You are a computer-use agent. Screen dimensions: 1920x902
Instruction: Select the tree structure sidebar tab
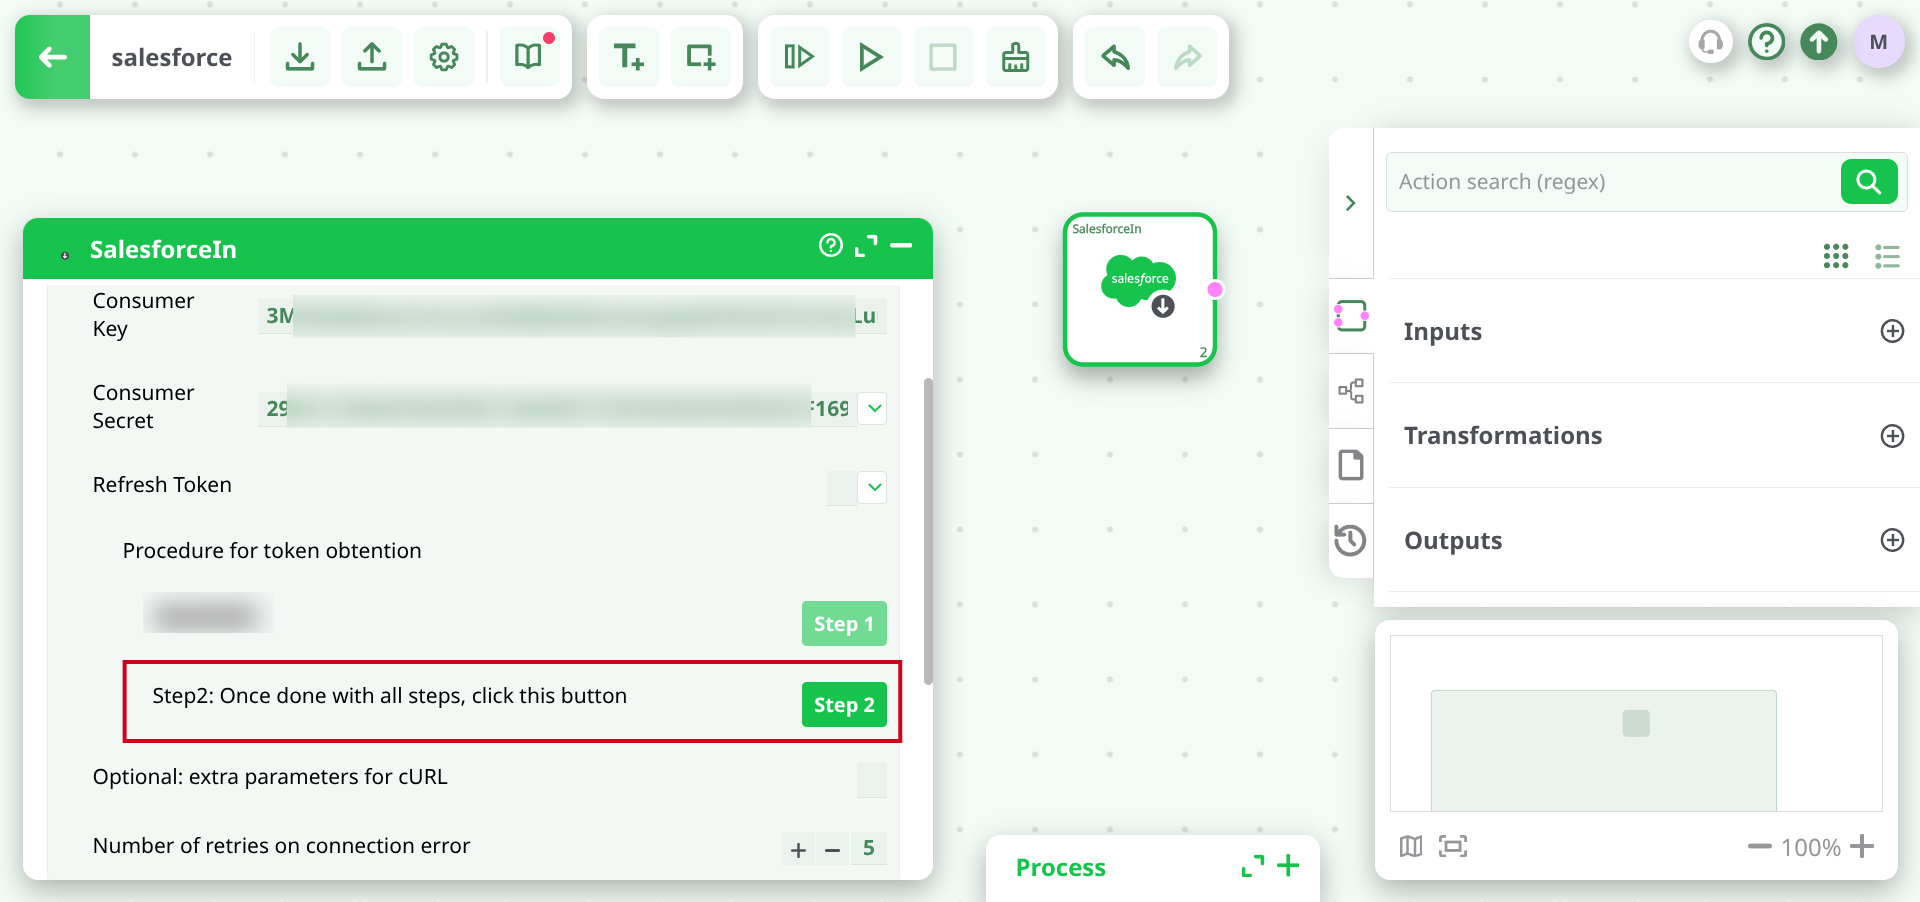[1351, 391]
